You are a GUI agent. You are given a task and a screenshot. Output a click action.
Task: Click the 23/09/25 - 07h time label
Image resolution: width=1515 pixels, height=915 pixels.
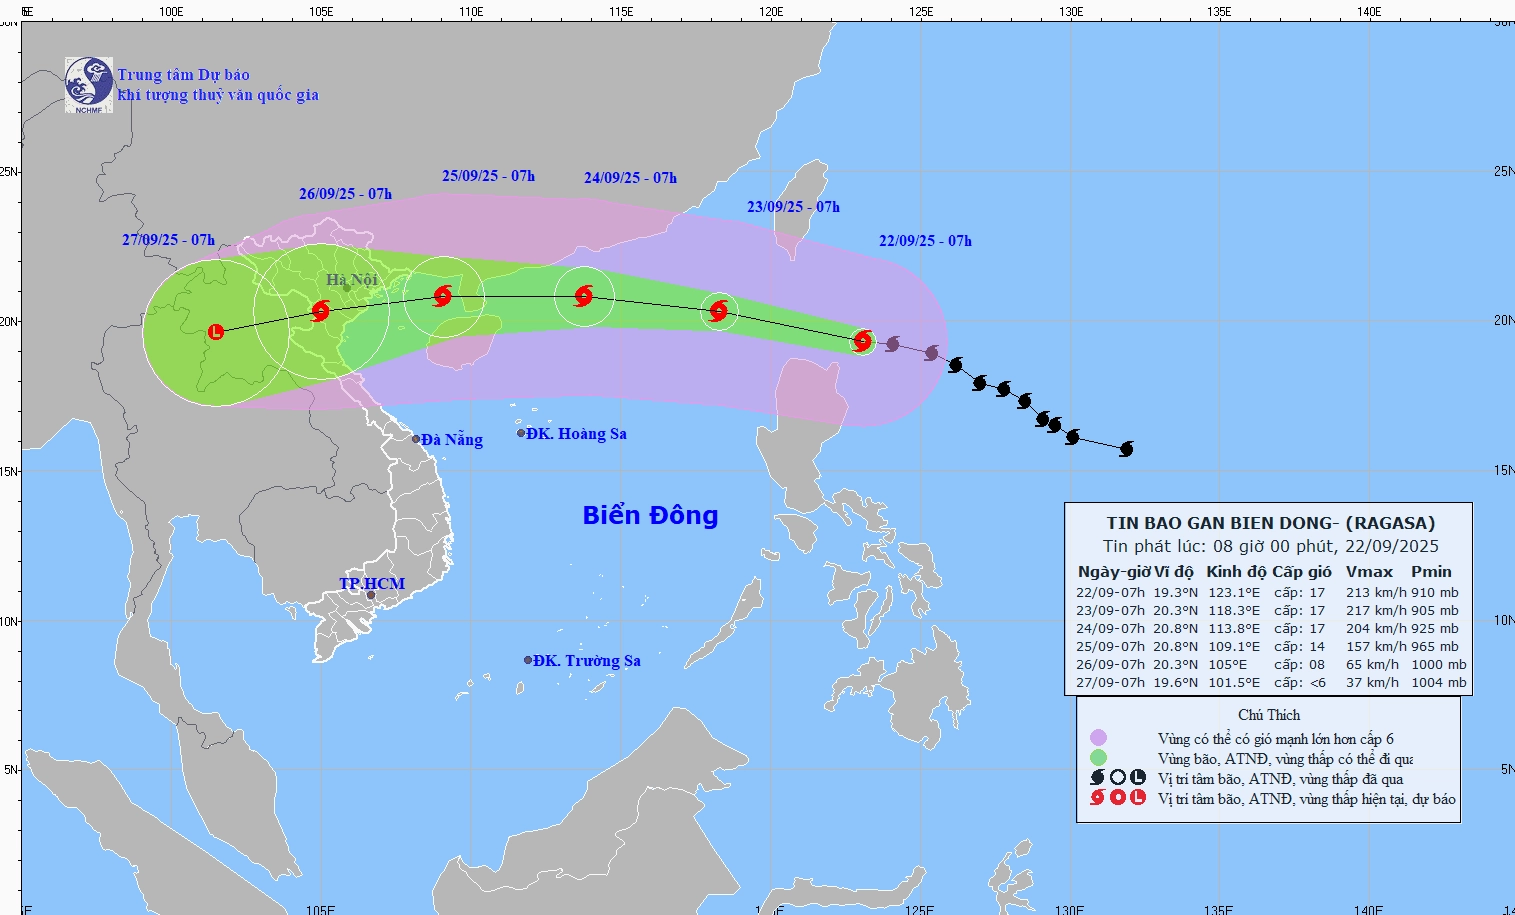pos(793,207)
